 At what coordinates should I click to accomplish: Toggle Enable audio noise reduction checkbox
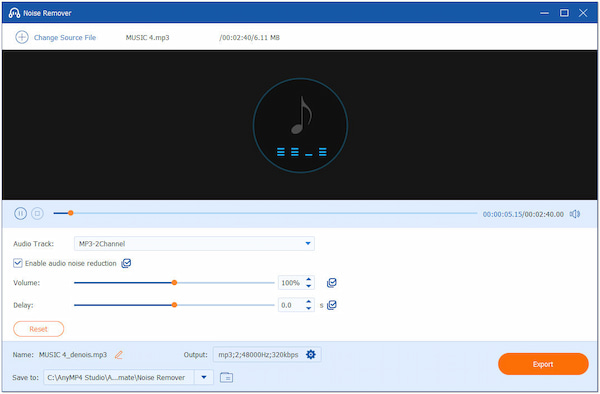tap(18, 263)
